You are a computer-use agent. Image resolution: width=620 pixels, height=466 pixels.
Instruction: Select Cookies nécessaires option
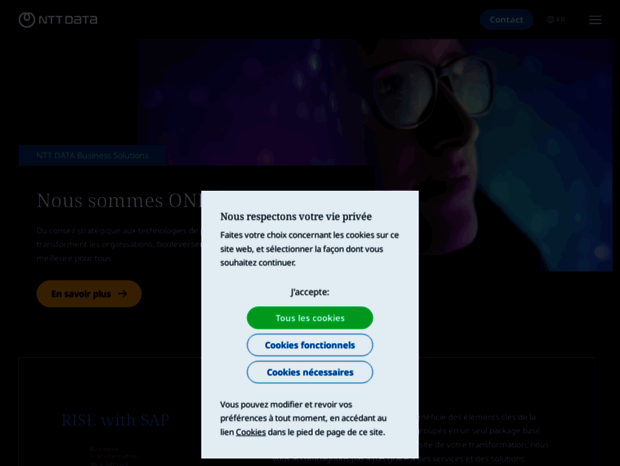pyautogui.click(x=310, y=372)
